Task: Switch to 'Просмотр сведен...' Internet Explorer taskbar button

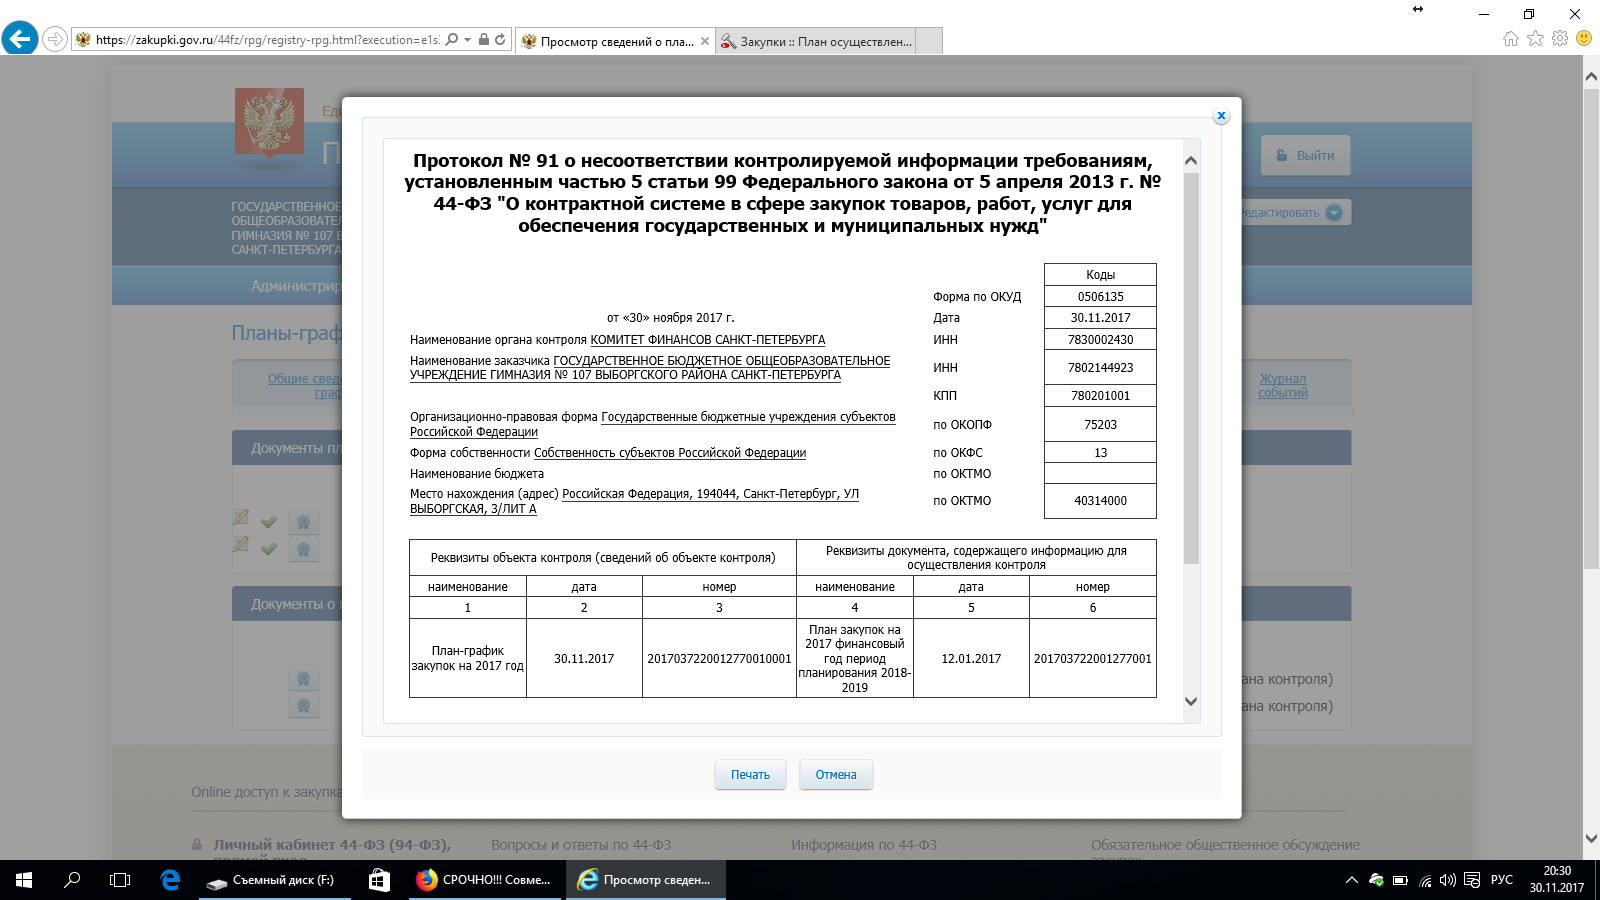Action: click(x=646, y=880)
